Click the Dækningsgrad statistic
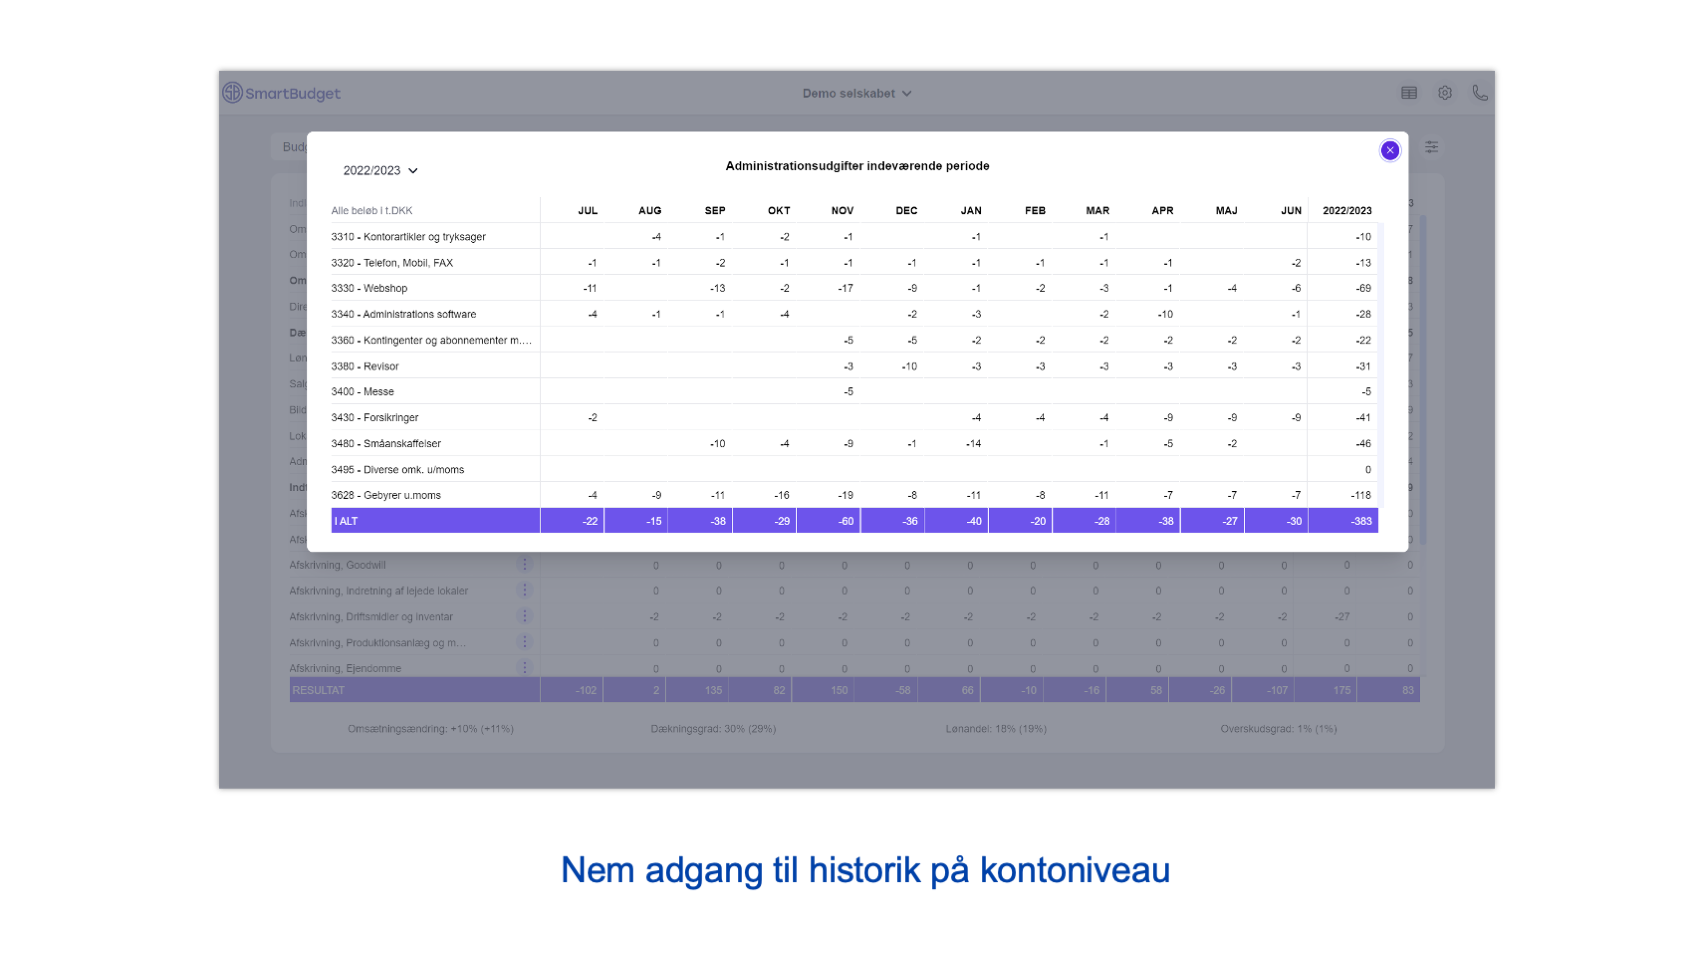 pos(713,728)
